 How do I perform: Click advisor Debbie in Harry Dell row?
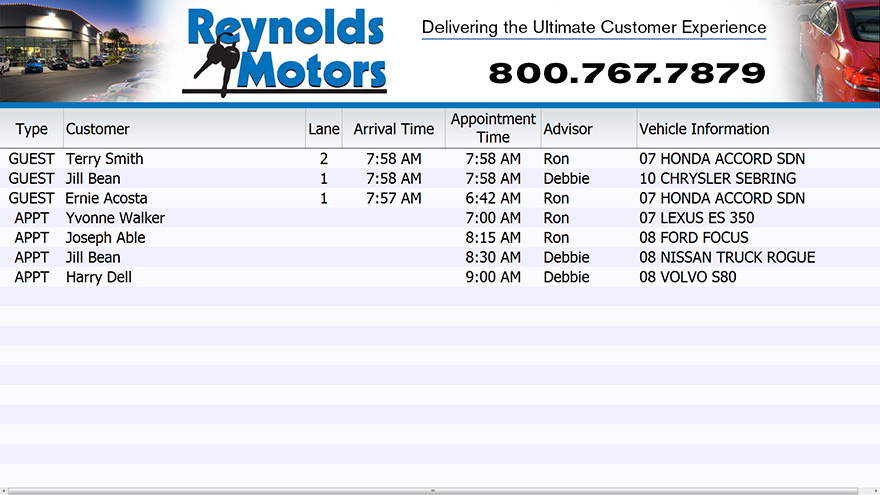(x=566, y=277)
